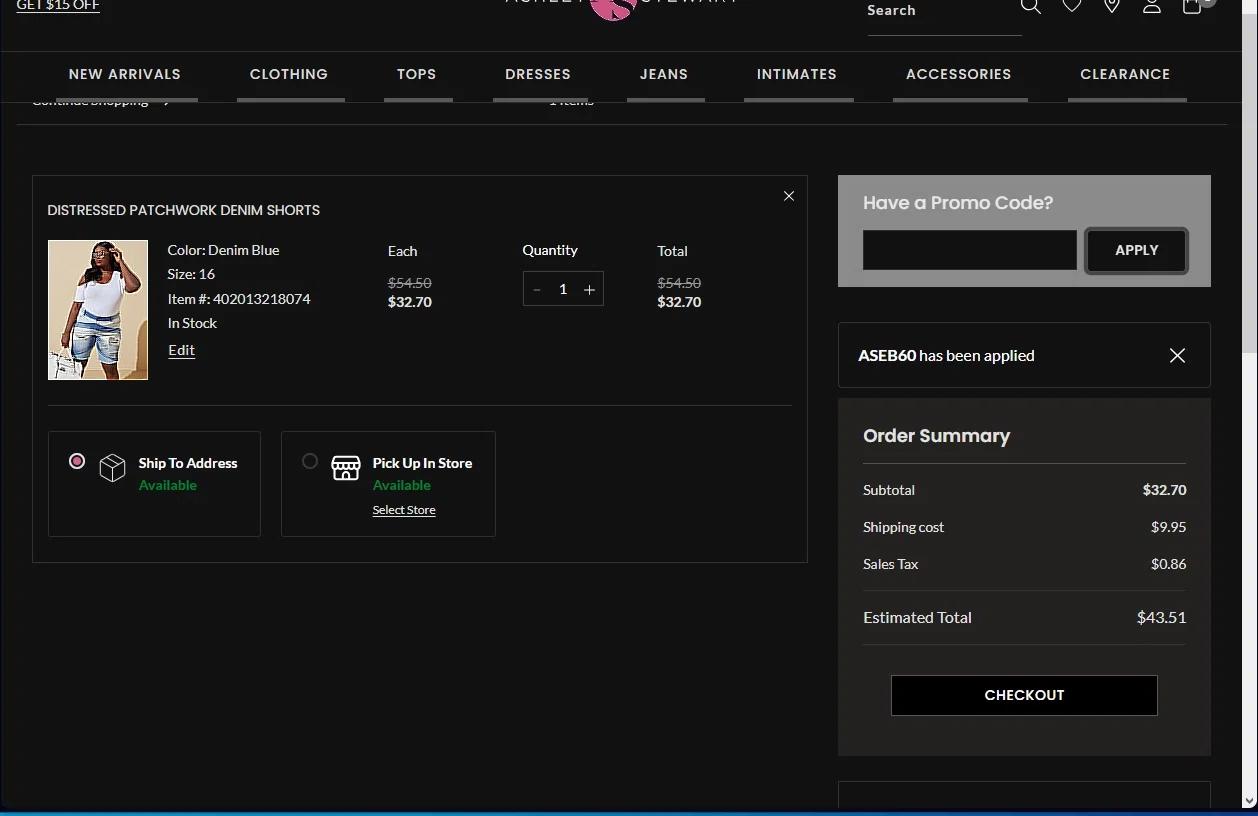
Task: Click the storefront pickup icon
Action: (x=346, y=468)
